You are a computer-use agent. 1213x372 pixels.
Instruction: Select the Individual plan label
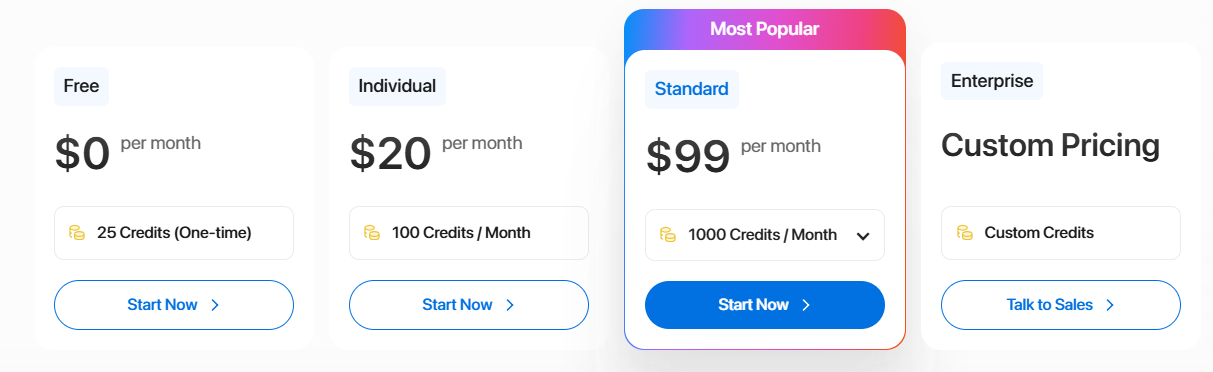pos(398,86)
